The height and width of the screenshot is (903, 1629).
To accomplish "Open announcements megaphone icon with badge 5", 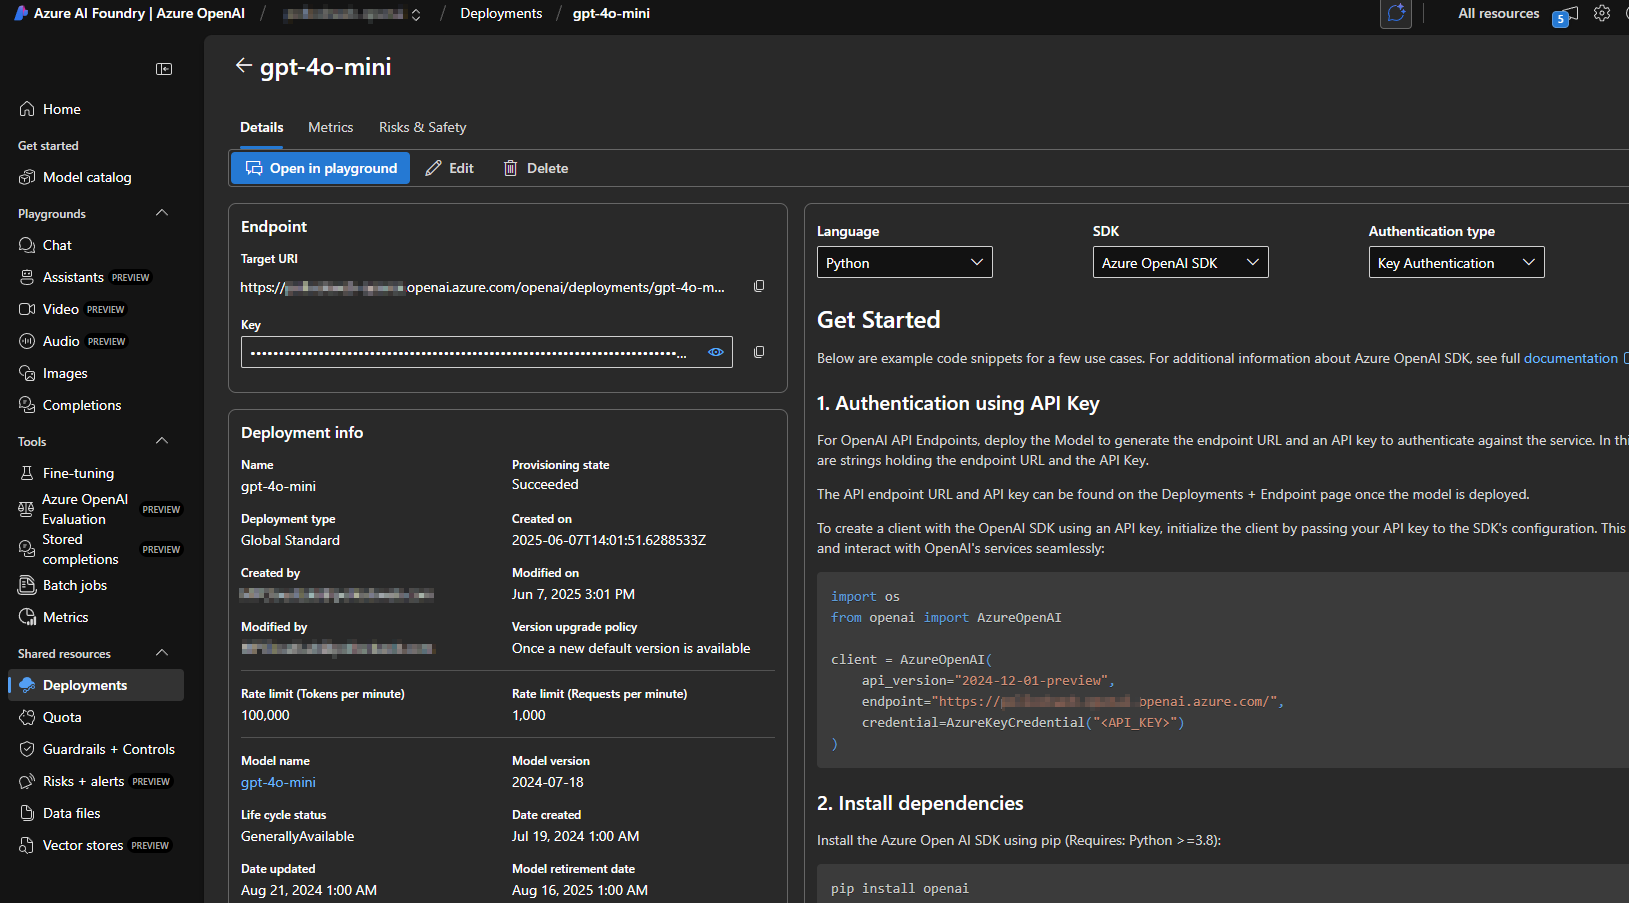I will [x=1566, y=15].
